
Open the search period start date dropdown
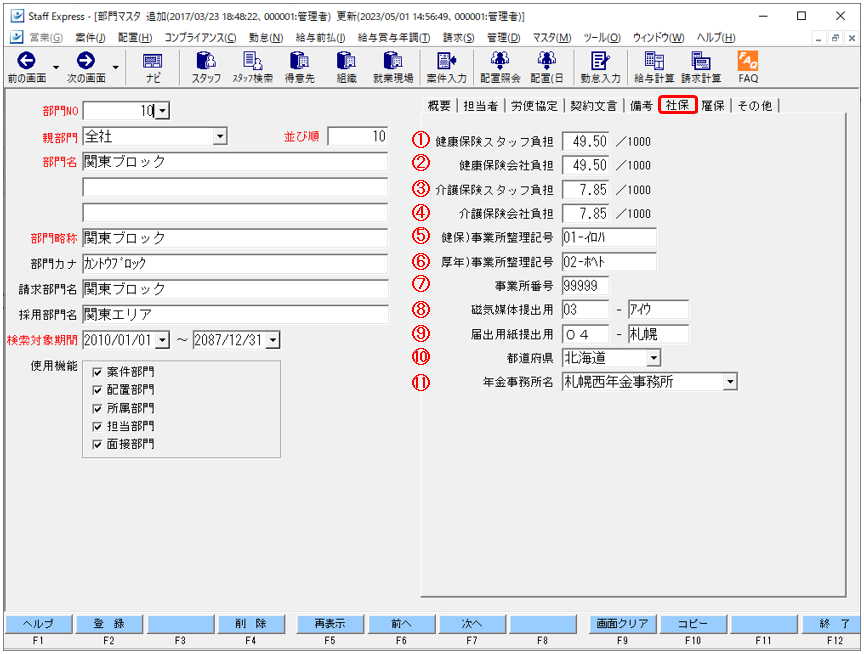(x=162, y=340)
